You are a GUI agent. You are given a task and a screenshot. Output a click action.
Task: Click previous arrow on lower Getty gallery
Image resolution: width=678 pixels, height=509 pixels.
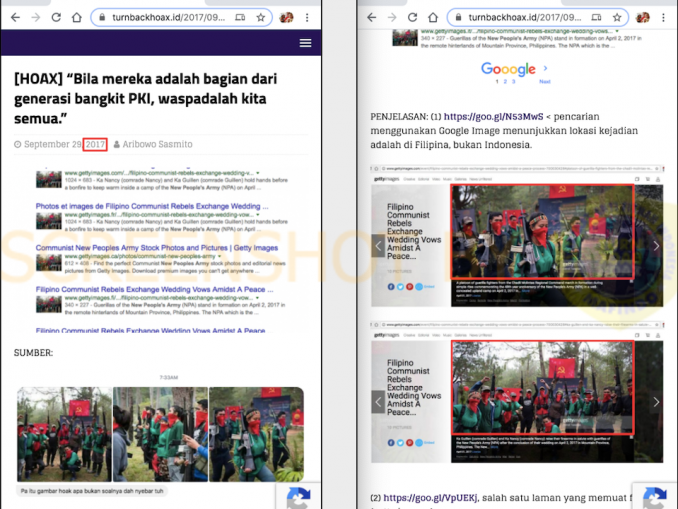tap(378, 402)
